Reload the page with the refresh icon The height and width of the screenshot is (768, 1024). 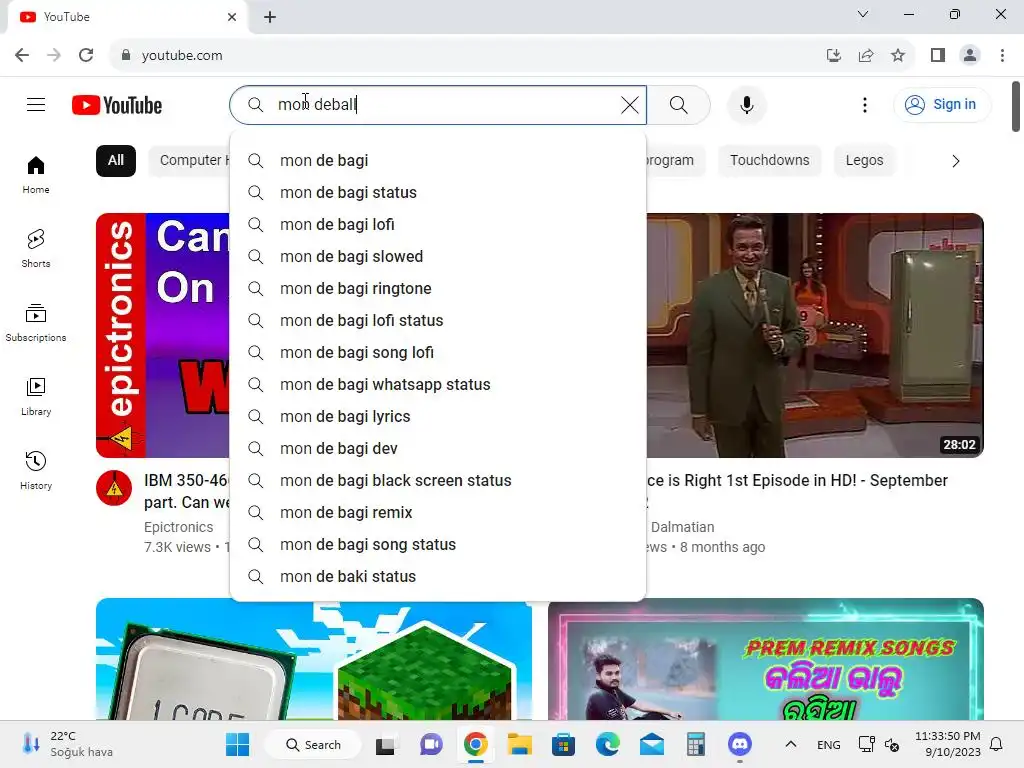[86, 56]
